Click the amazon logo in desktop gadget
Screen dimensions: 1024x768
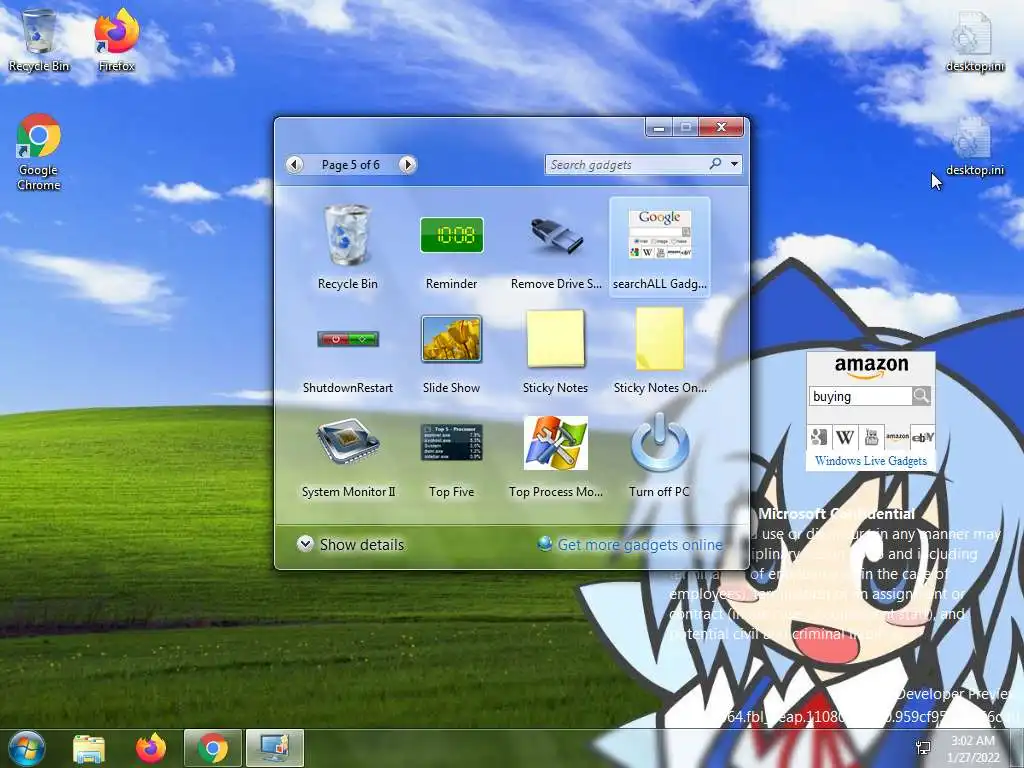click(x=871, y=366)
